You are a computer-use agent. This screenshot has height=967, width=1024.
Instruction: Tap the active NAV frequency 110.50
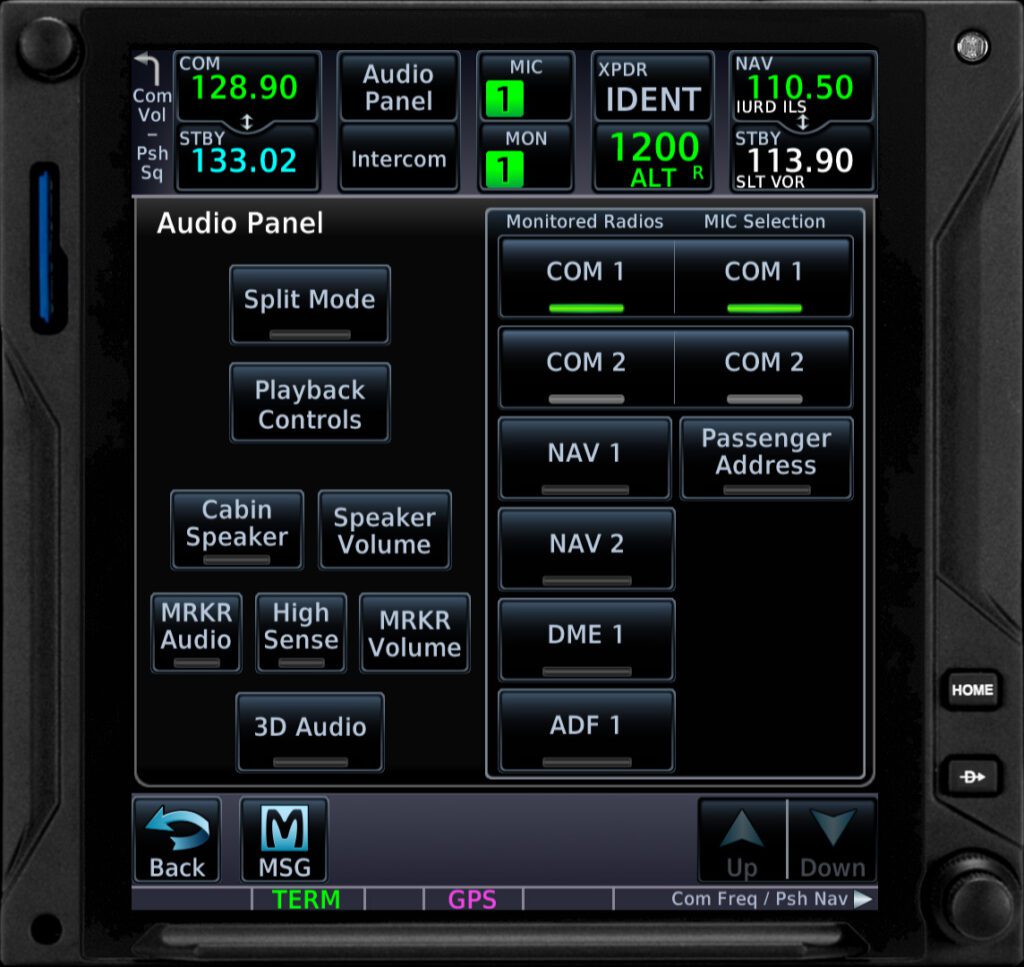pyautogui.click(x=800, y=87)
